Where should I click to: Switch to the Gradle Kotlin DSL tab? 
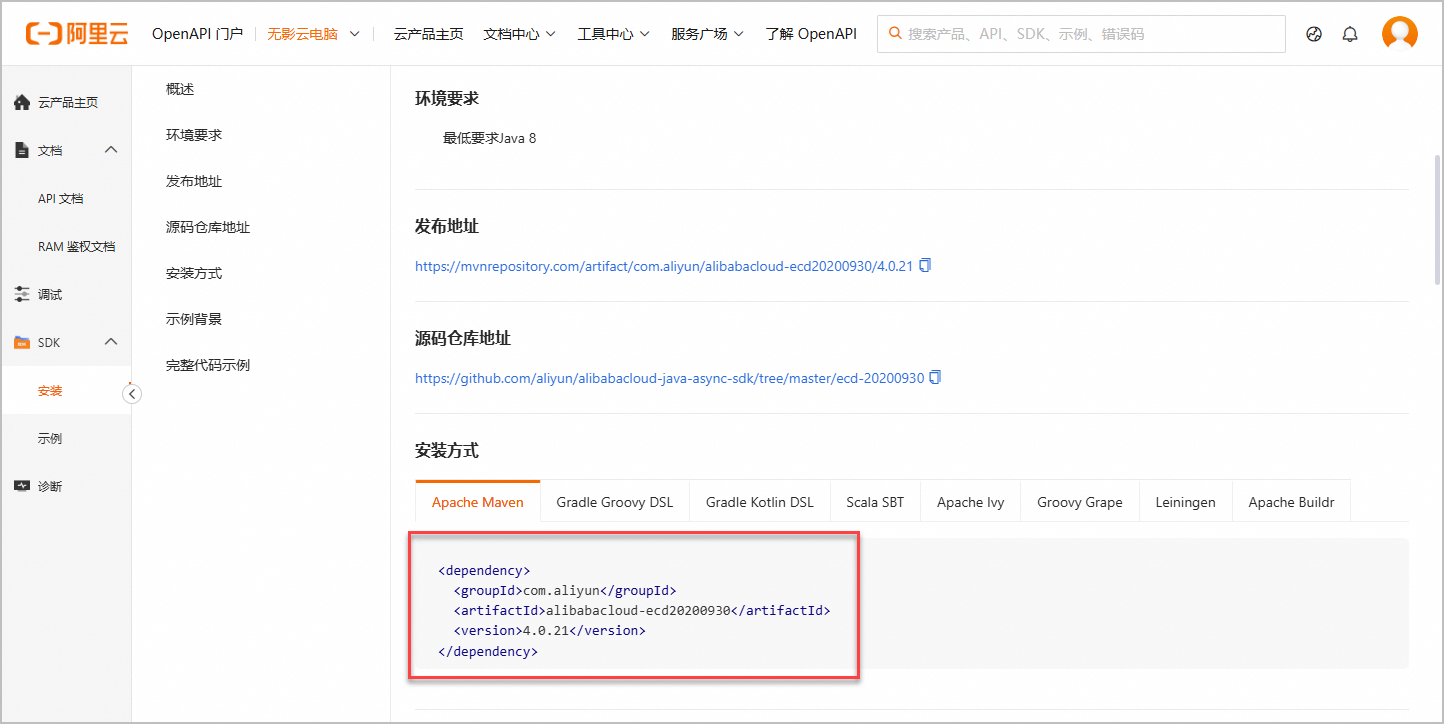[760, 501]
